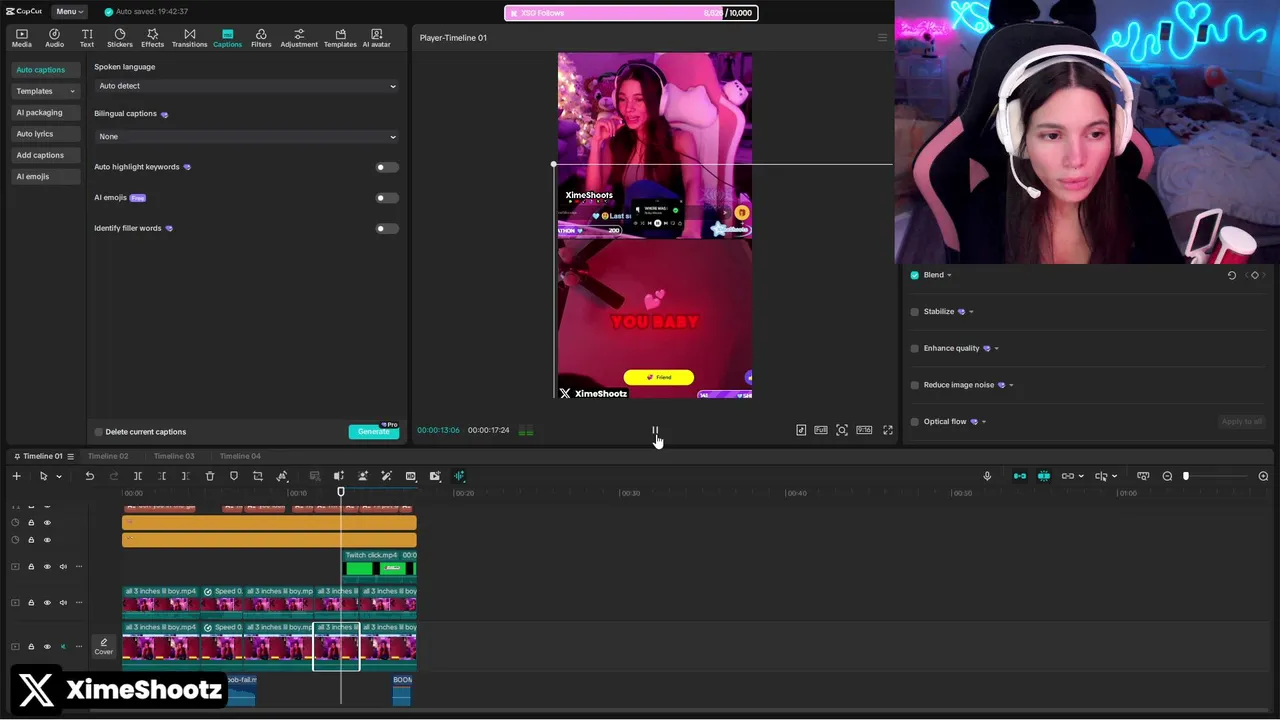Expand the Blend section arrow
Image resolution: width=1280 pixels, height=720 pixels.
[x=949, y=275]
